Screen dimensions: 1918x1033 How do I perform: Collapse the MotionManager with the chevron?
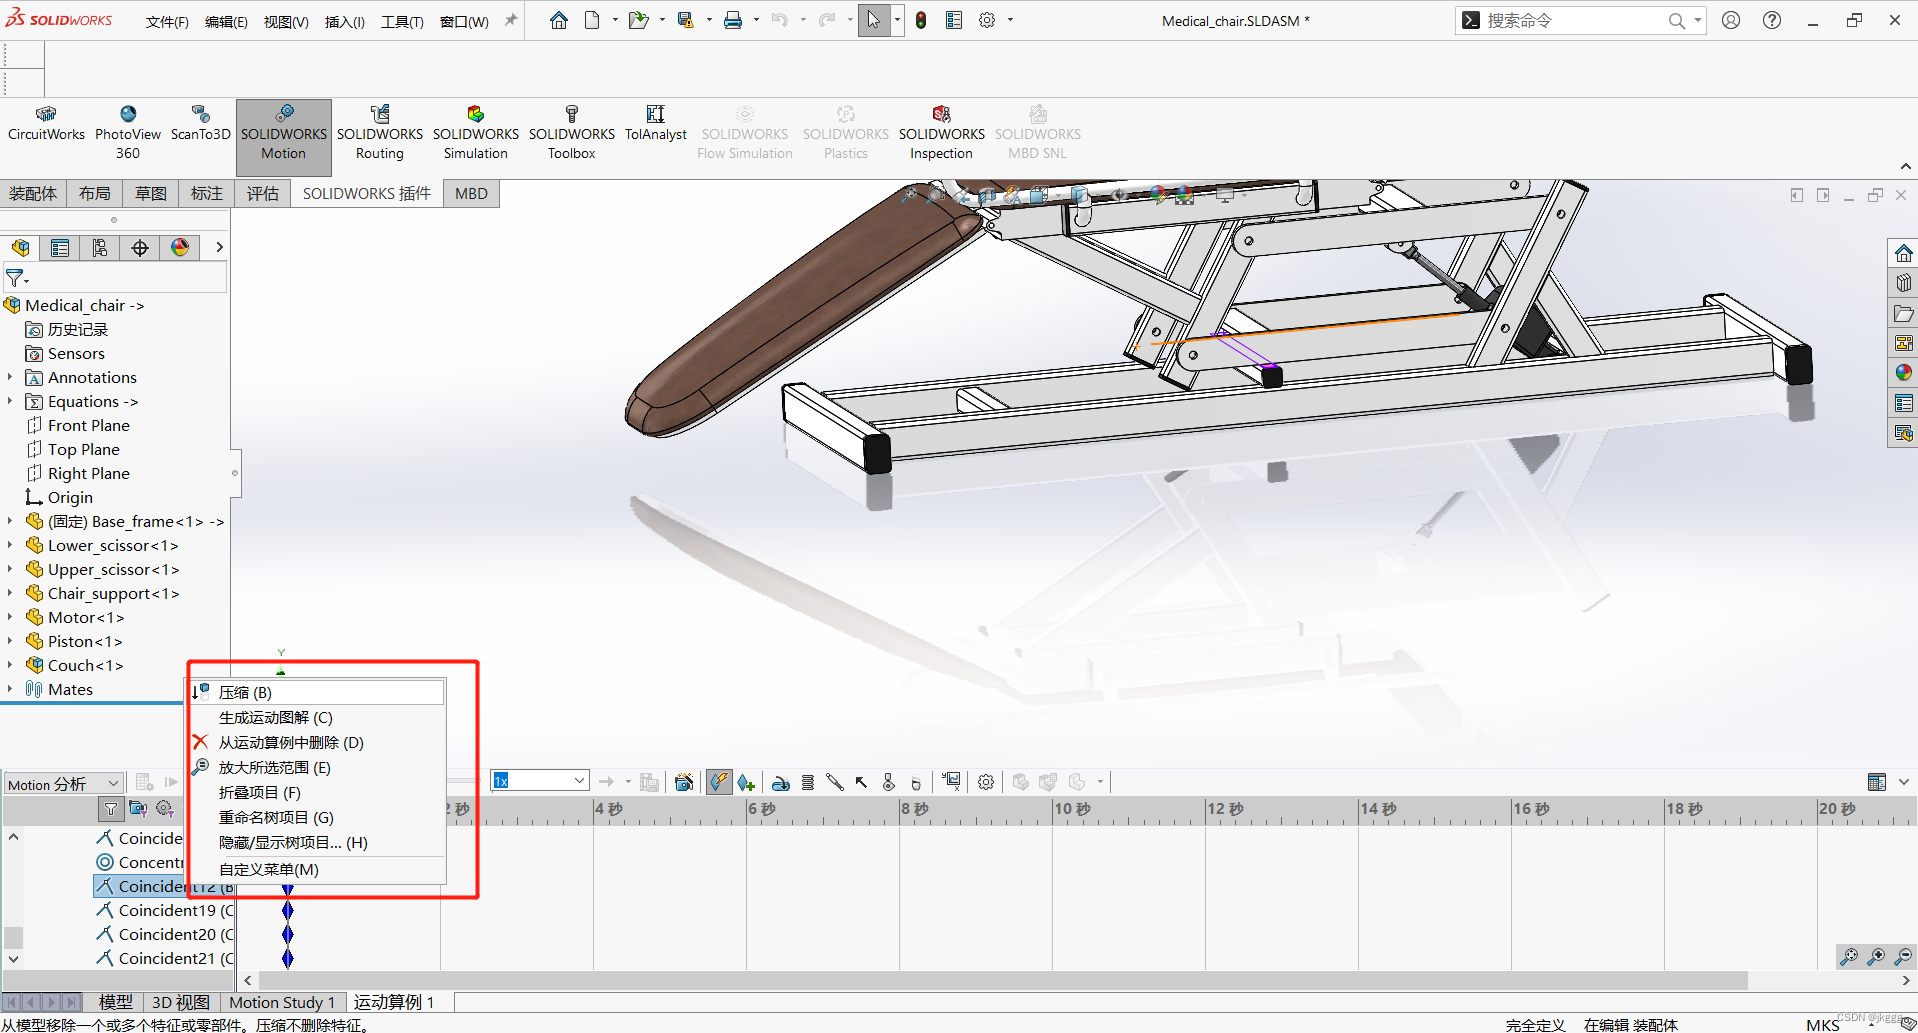[1904, 782]
